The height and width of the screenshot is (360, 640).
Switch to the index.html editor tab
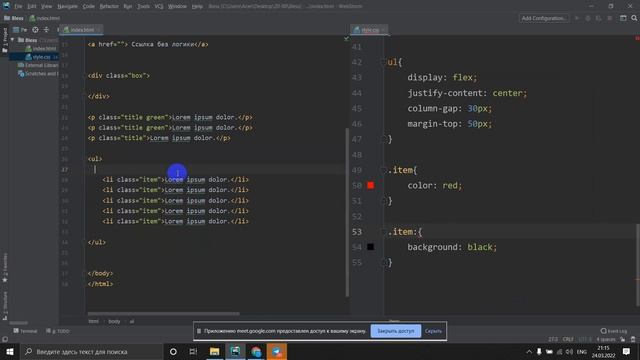click(80, 30)
